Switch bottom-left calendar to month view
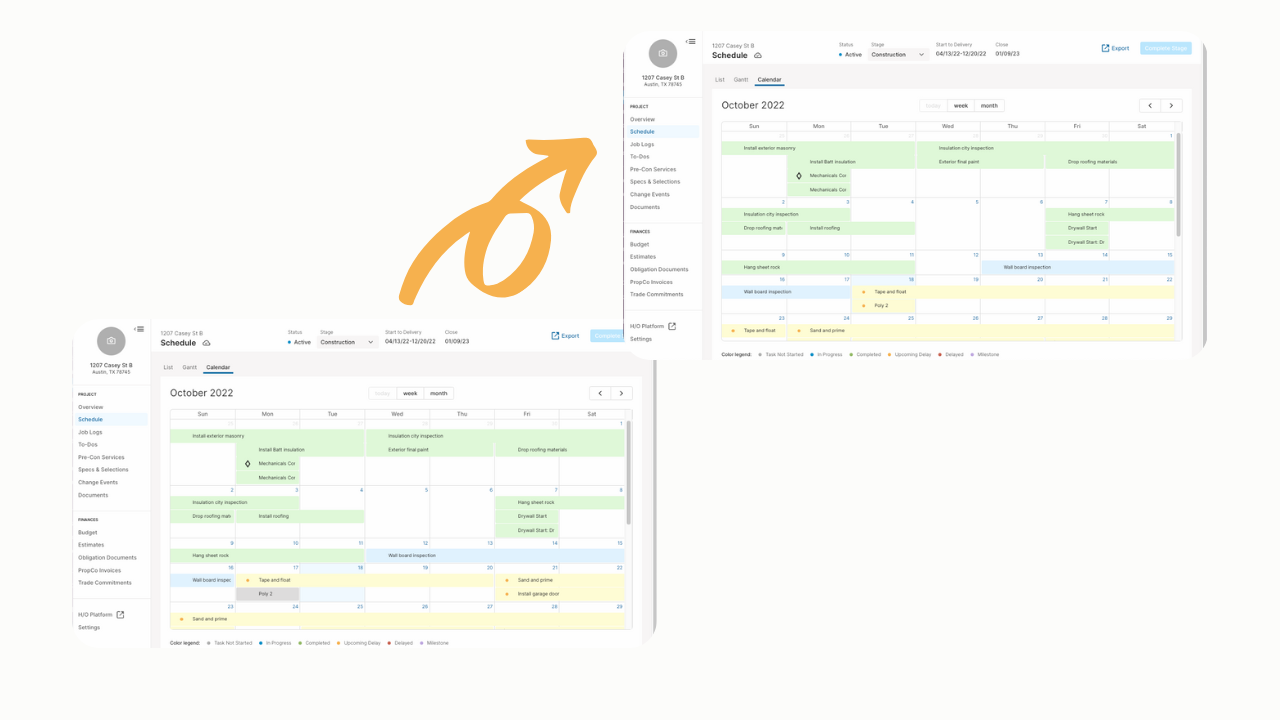Image resolution: width=1280 pixels, height=720 pixels. tap(438, 393)
